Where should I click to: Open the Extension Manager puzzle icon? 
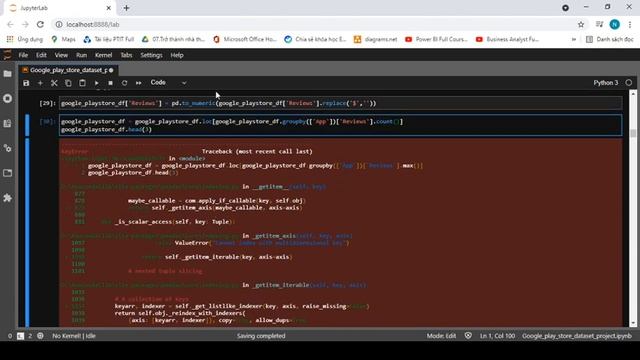pos(7,198)
